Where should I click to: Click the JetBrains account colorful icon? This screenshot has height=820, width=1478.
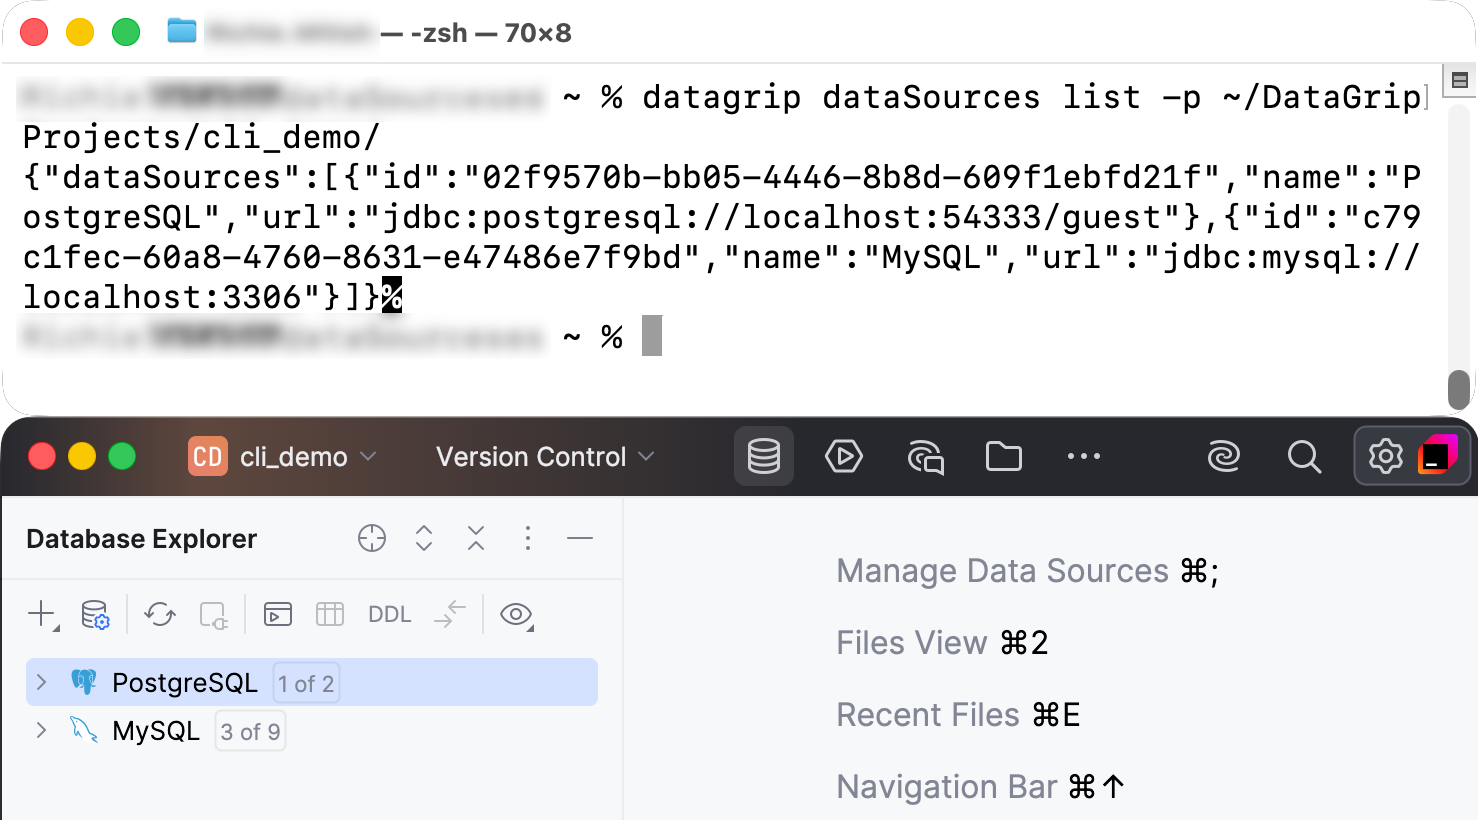[x=1438, y=455]
